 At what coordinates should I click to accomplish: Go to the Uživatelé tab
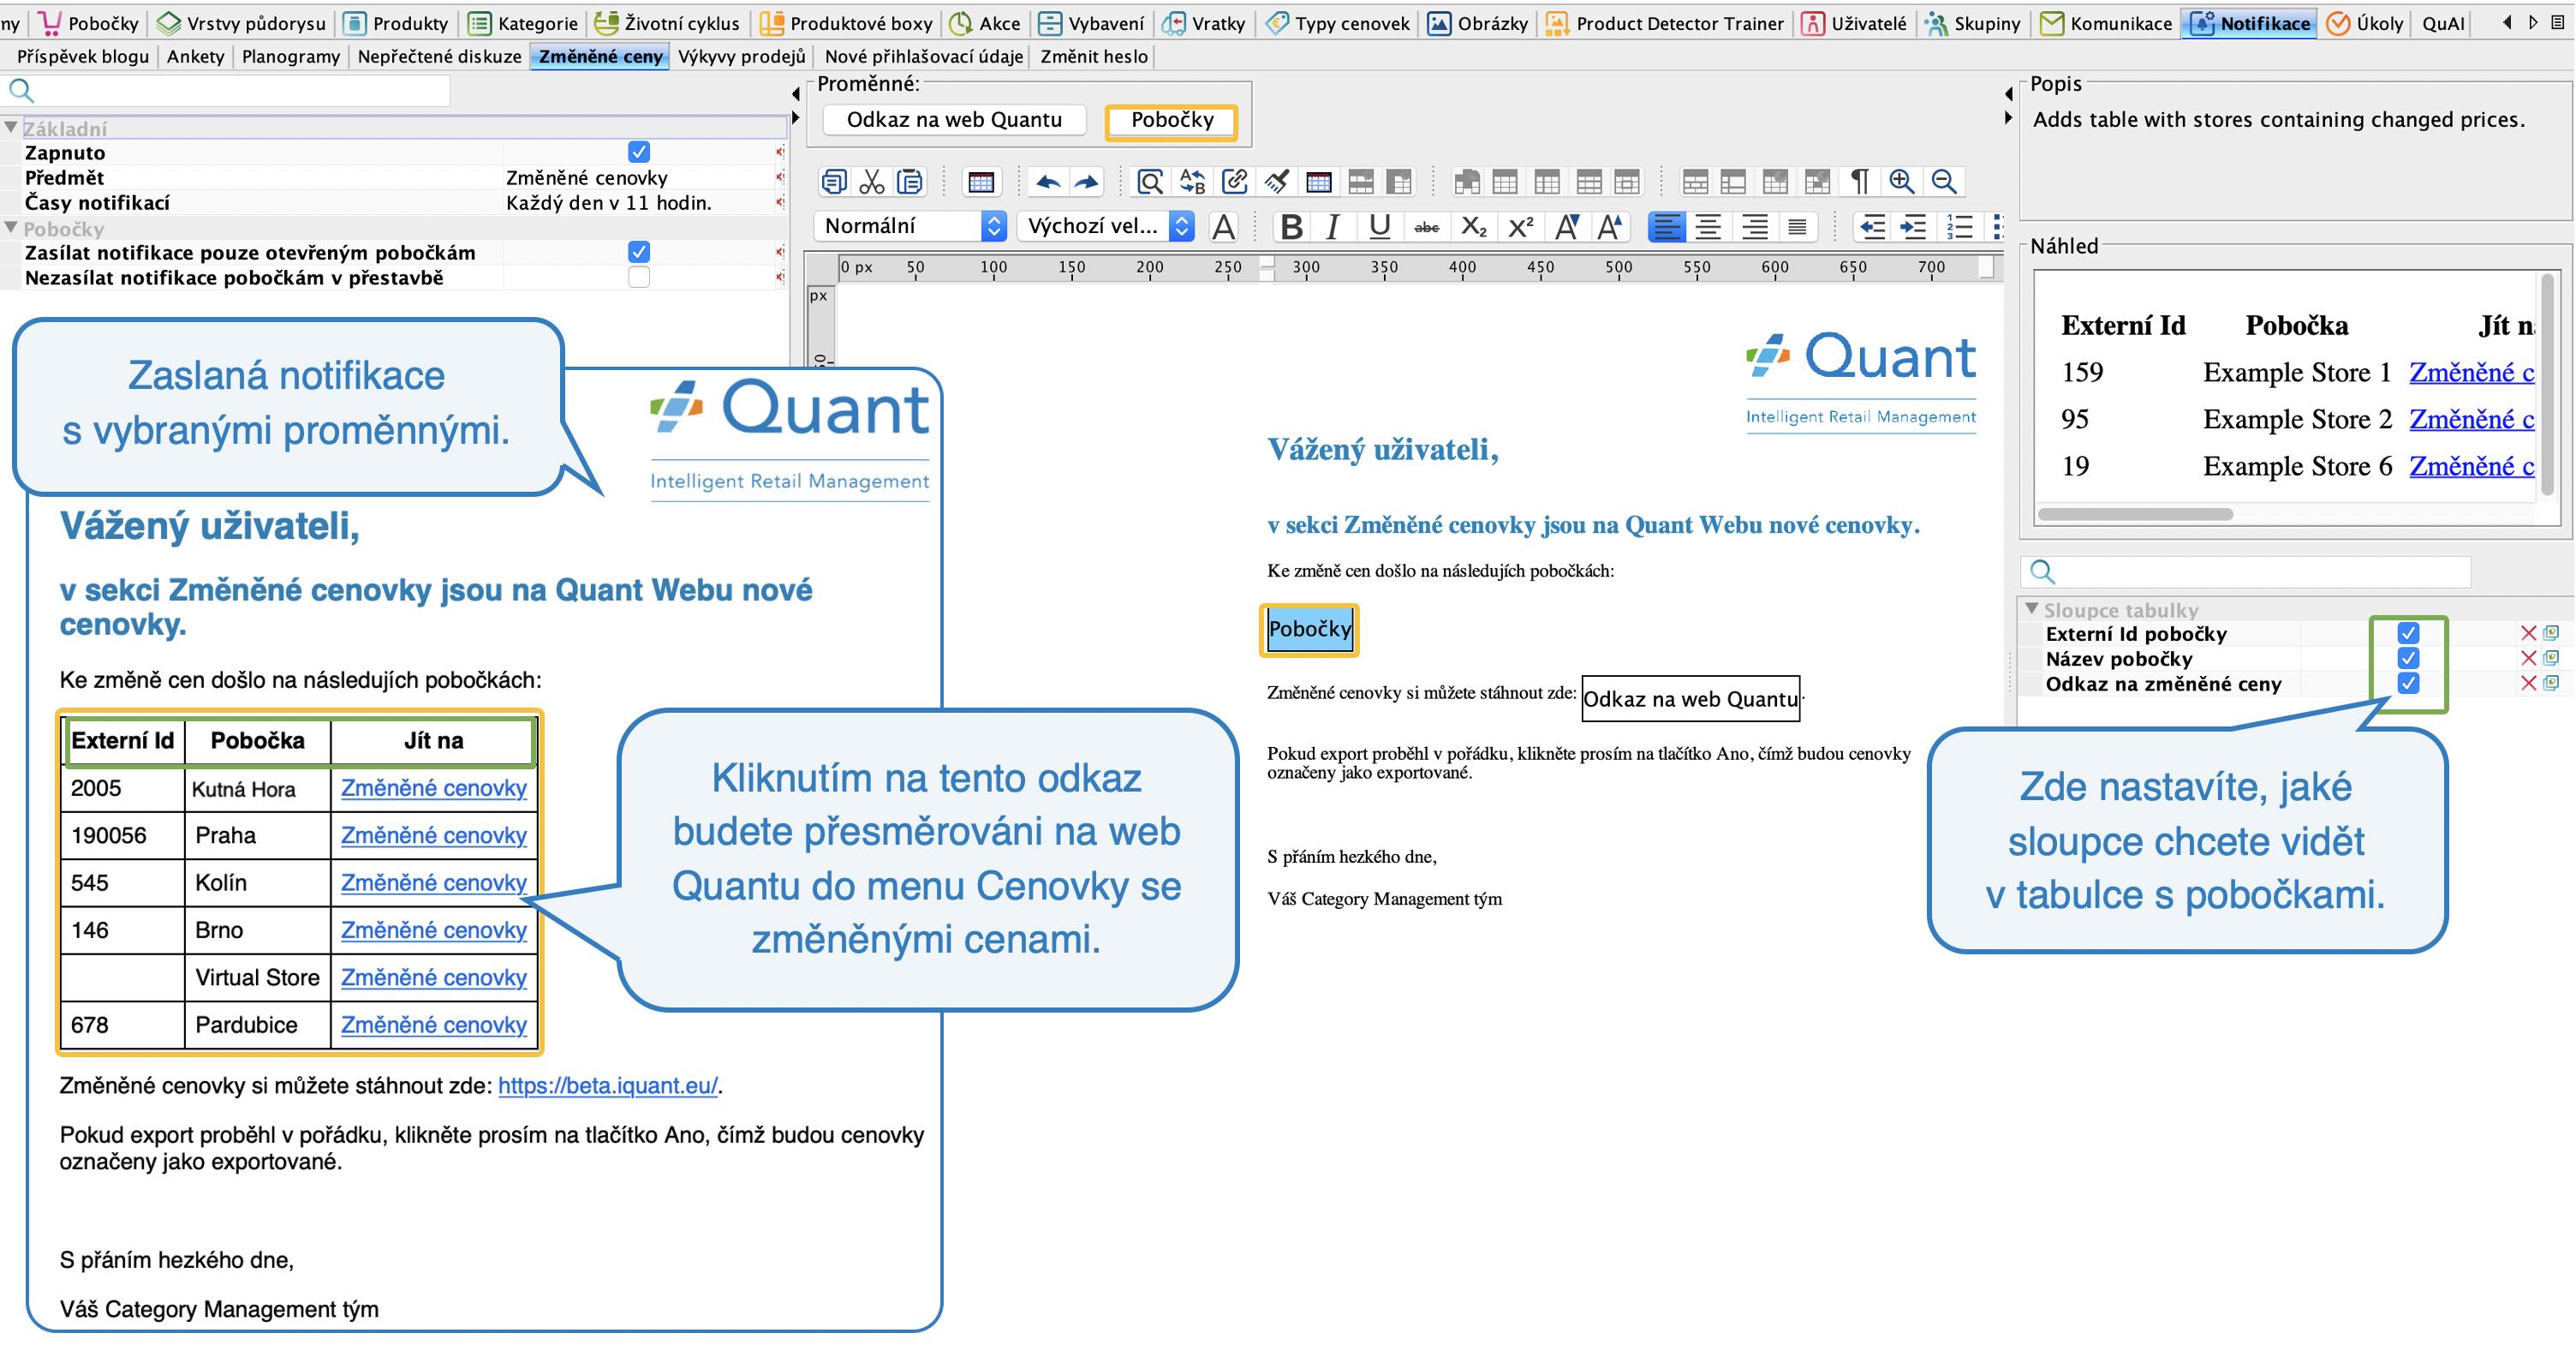[1855, 23]
